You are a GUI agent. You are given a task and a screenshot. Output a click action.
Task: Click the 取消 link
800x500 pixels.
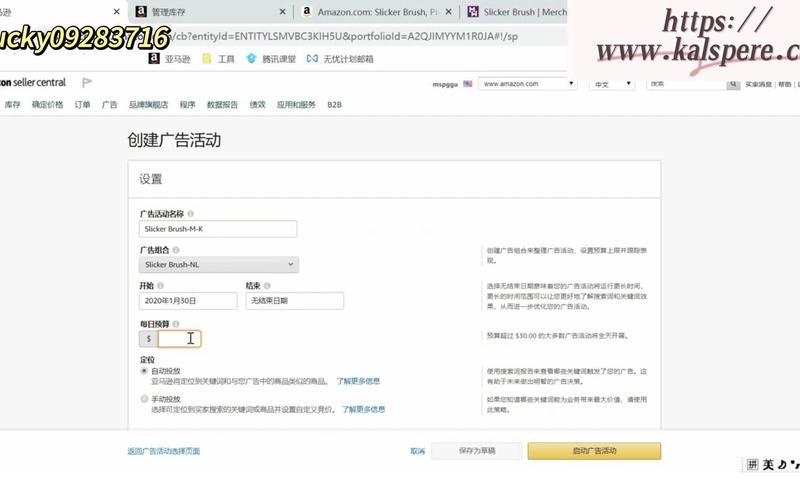coord(417,451)
